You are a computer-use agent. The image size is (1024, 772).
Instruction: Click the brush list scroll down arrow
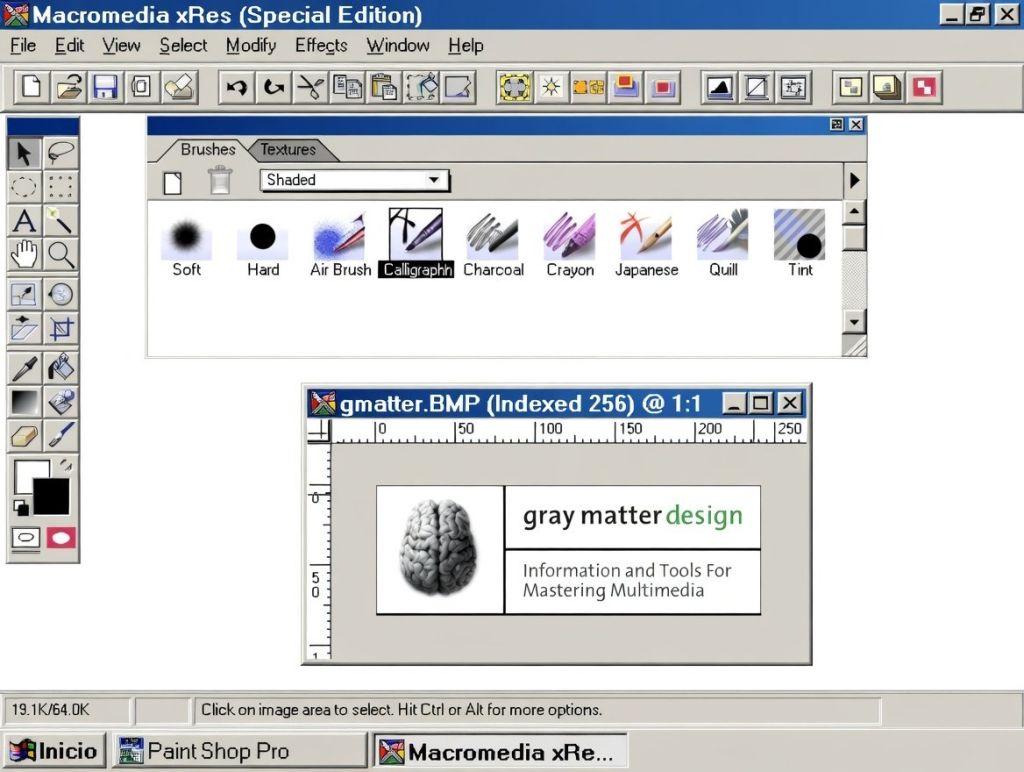pyautogui.click(x=854, y=321)
